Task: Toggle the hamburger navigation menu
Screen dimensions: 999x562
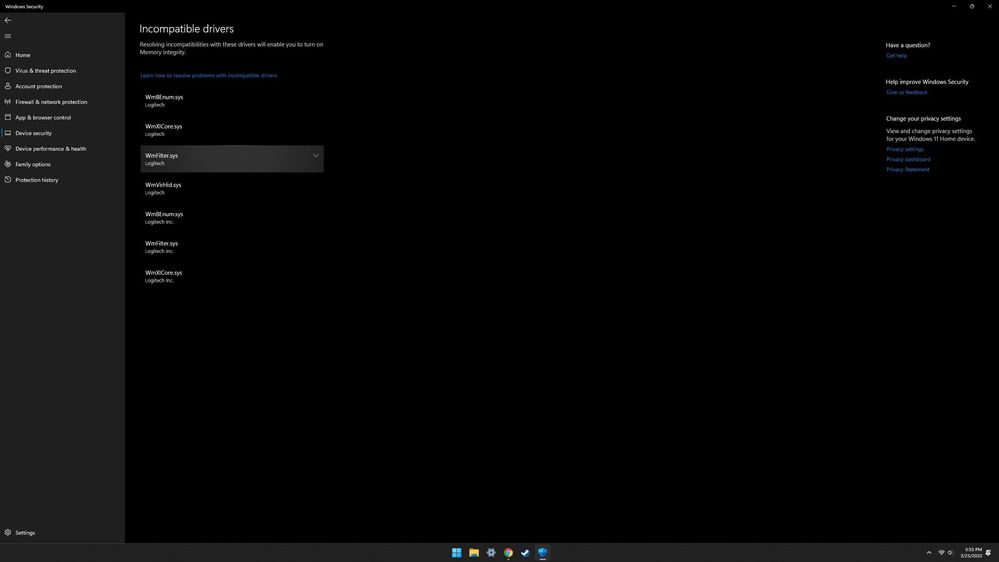Action: 8,36
